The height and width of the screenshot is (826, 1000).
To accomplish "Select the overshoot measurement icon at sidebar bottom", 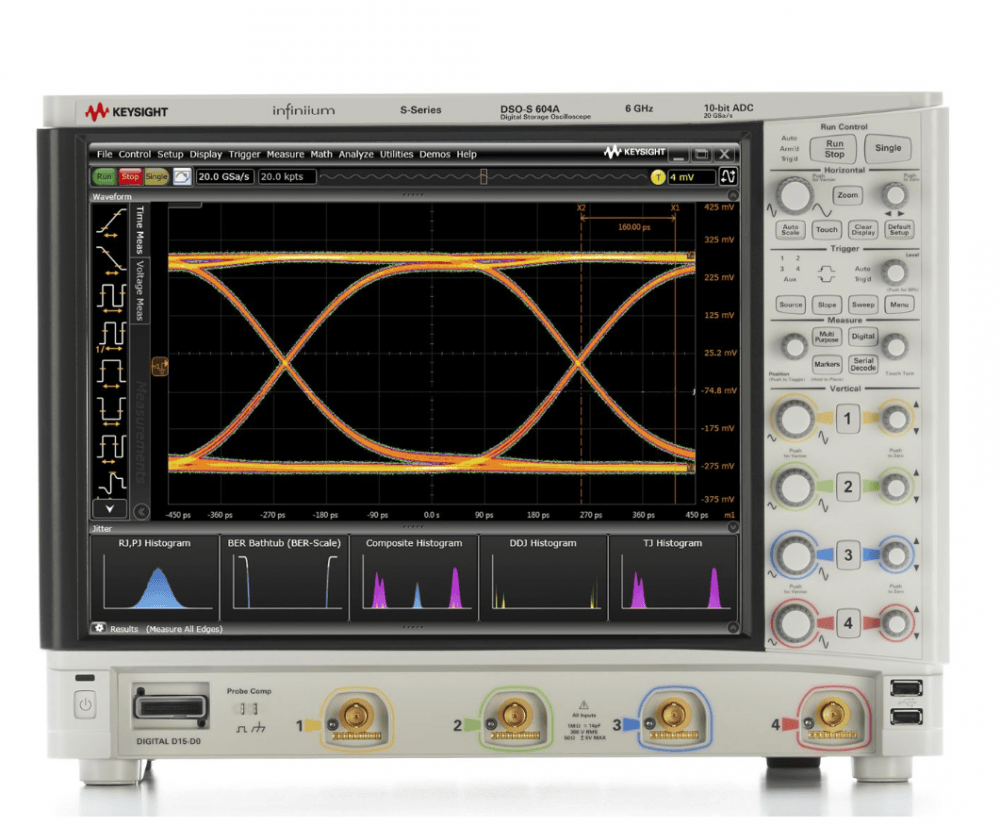I will point(111,483).
